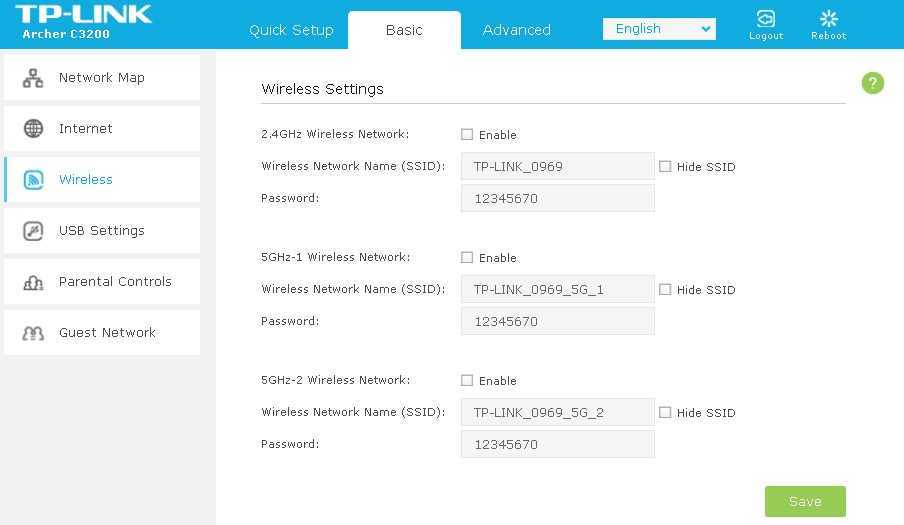Open the English language dropdown
The image size is (904, 525).
coord(659,29)
